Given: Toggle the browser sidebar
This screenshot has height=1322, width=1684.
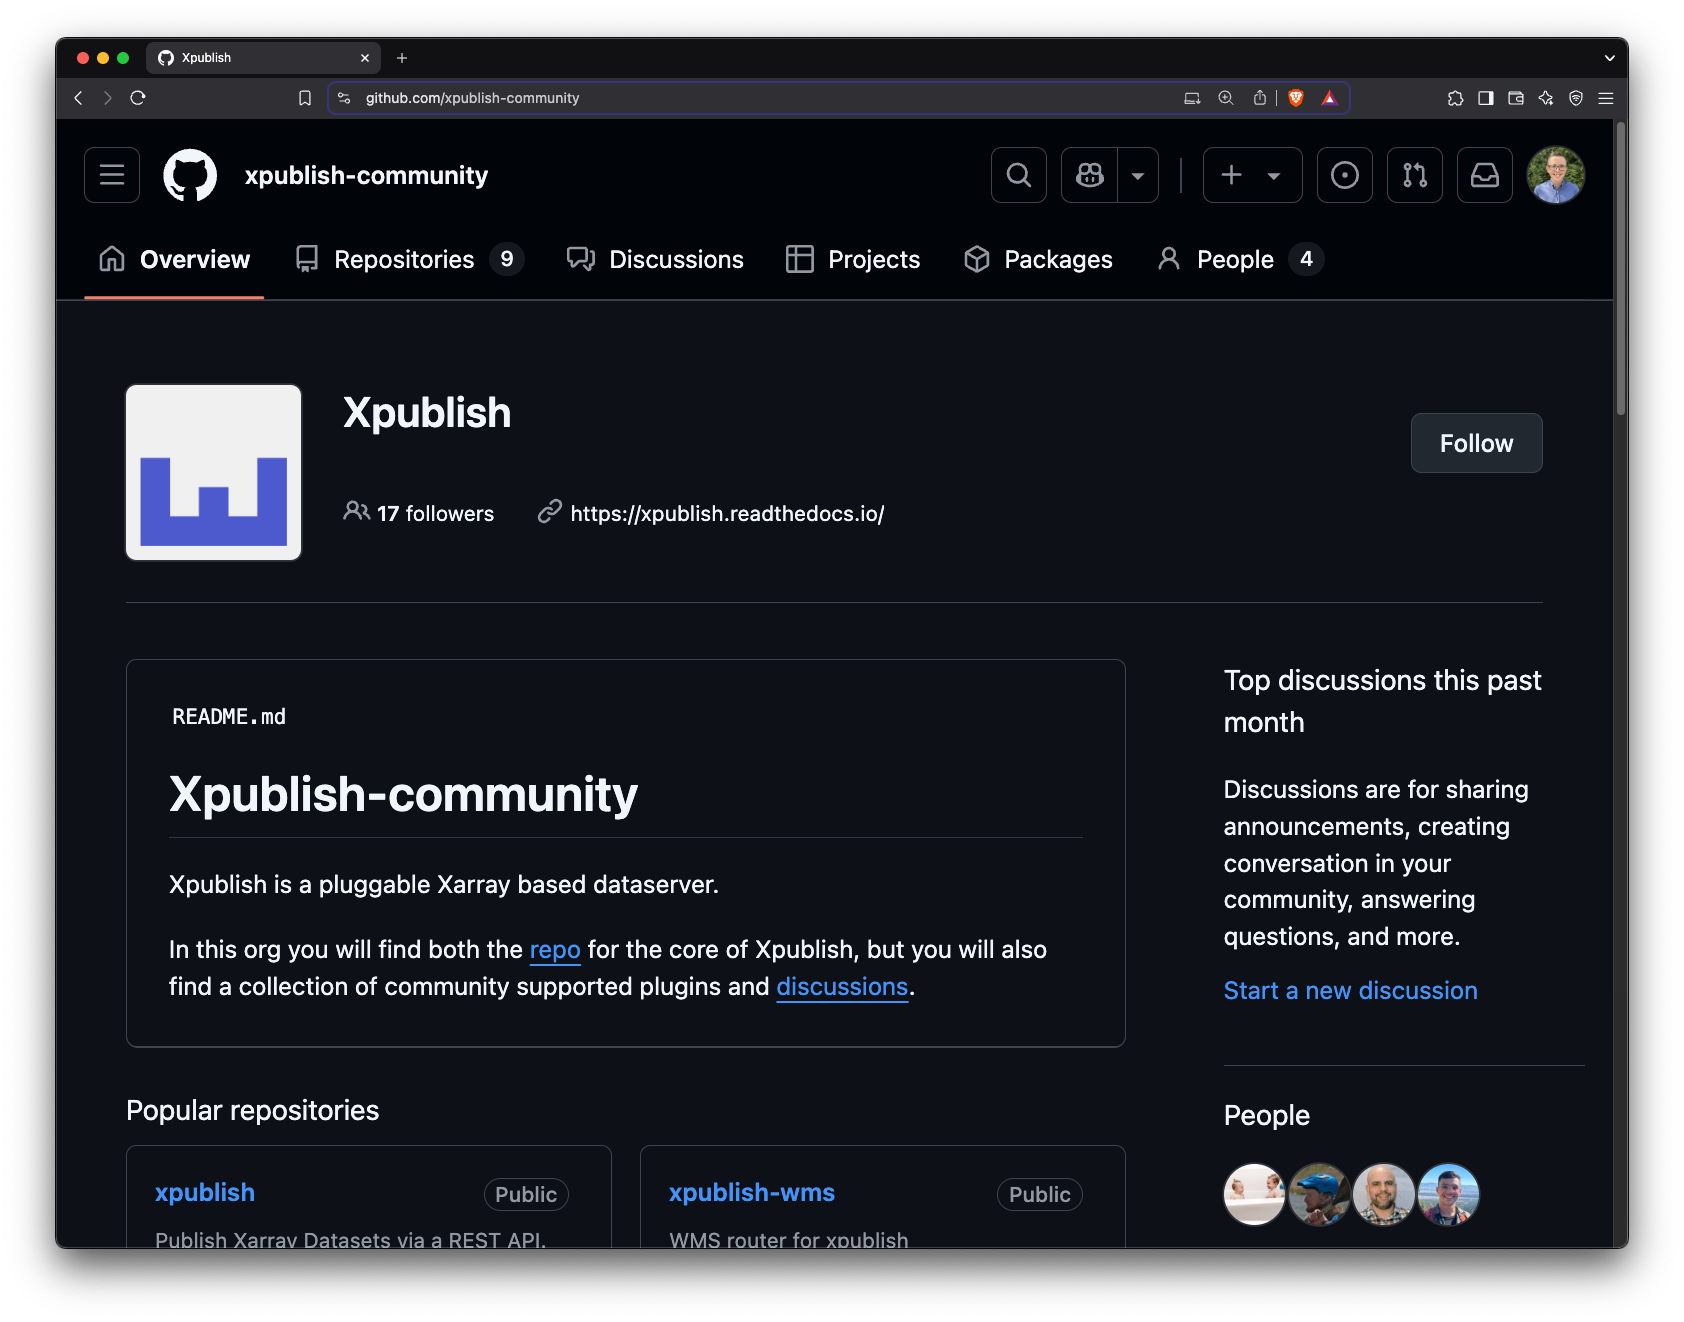Looking at the screenshot, I should (x=1486, y=98).
